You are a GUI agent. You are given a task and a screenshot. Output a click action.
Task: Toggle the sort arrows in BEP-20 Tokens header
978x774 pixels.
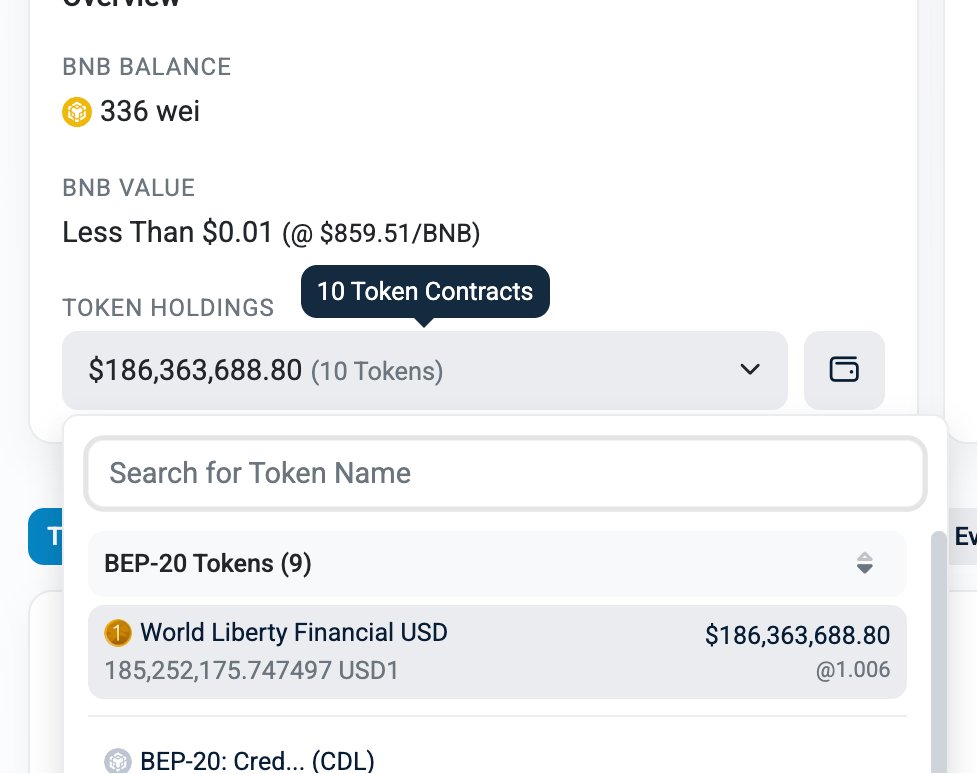pos(864,563)
